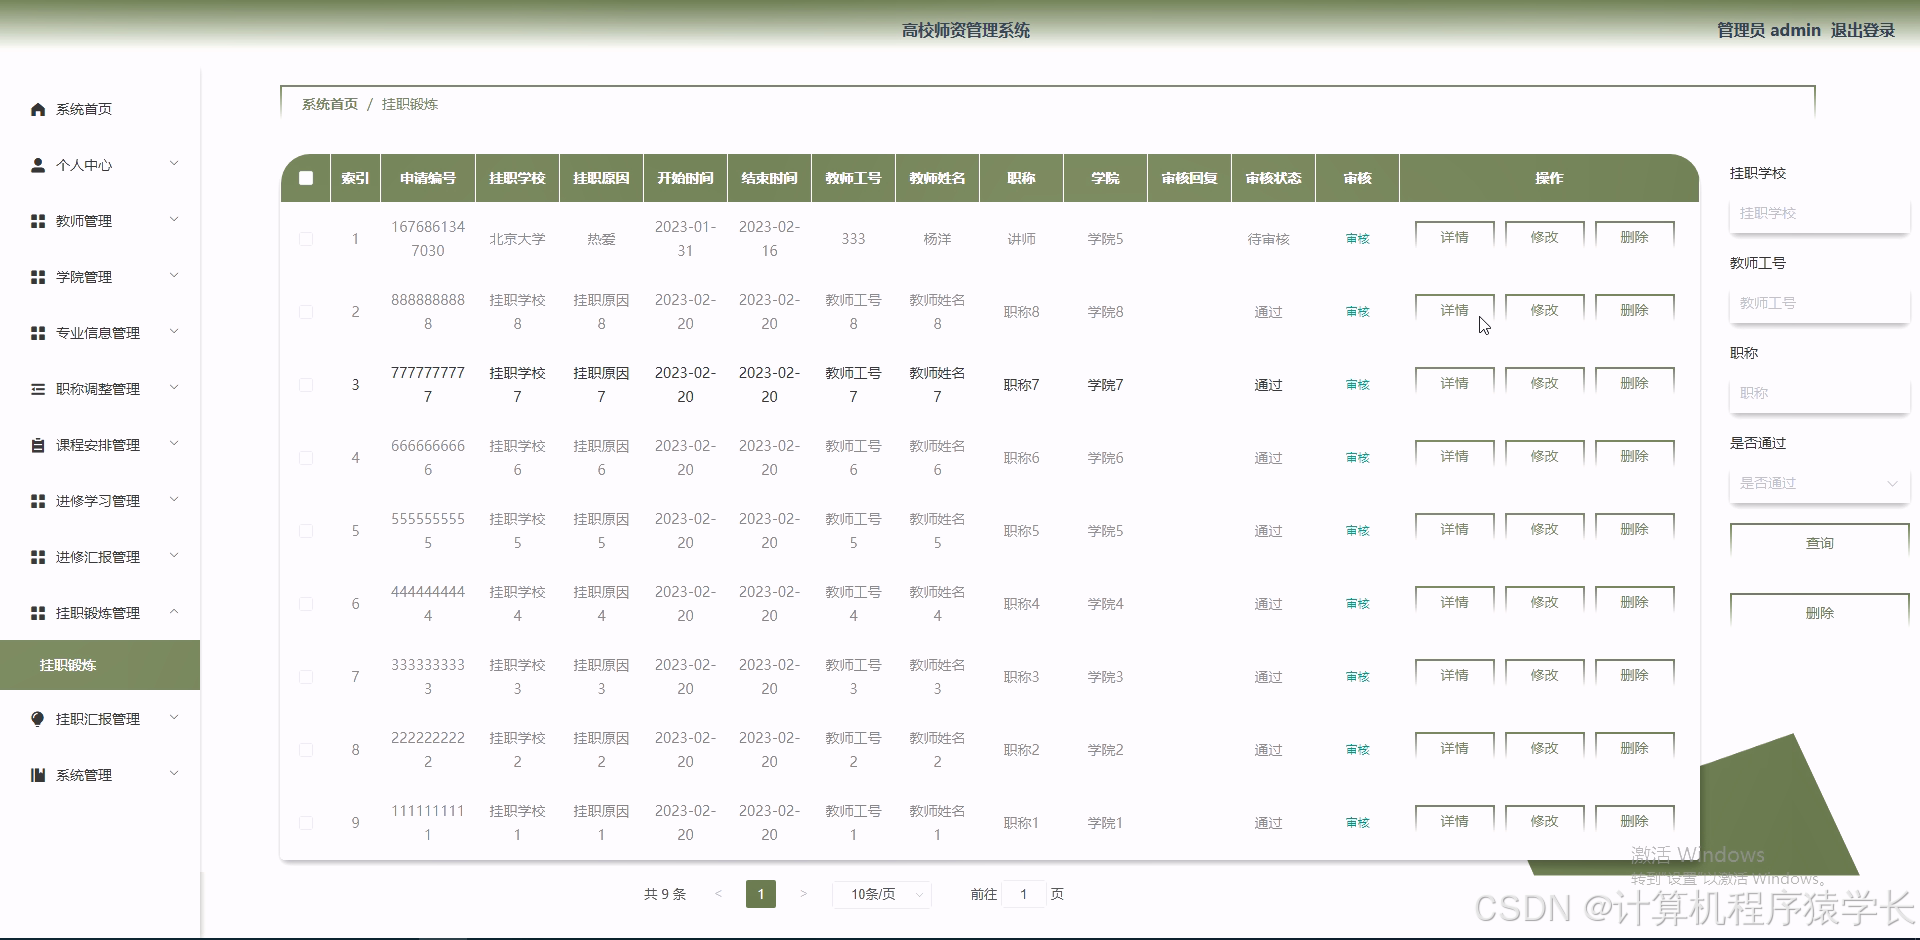Expand the 学院管理 menu chevron

(174, 276)
